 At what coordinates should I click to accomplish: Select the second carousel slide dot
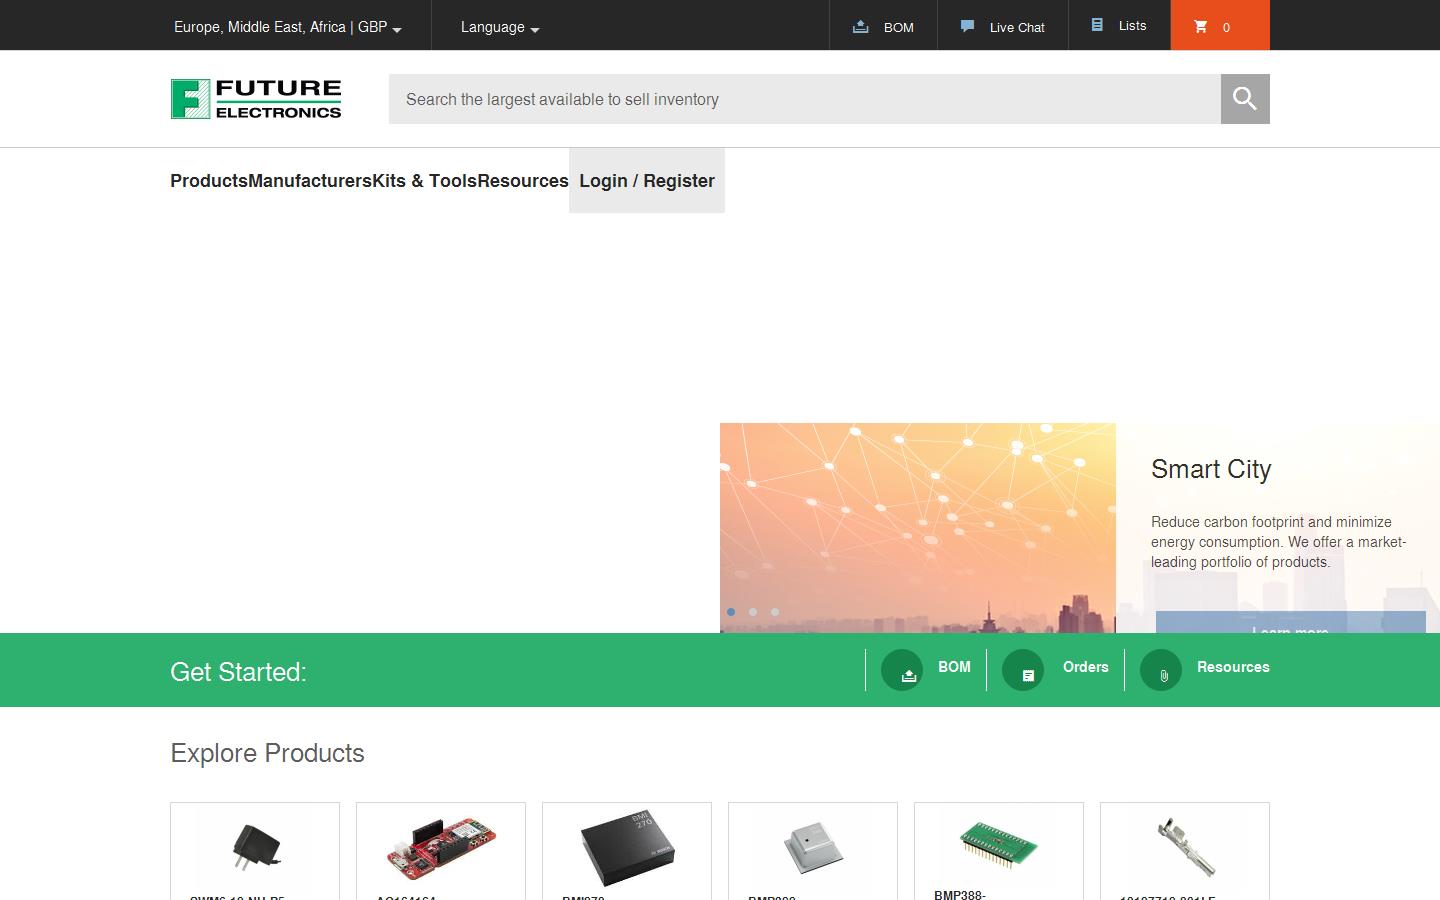tap(753, 612)
